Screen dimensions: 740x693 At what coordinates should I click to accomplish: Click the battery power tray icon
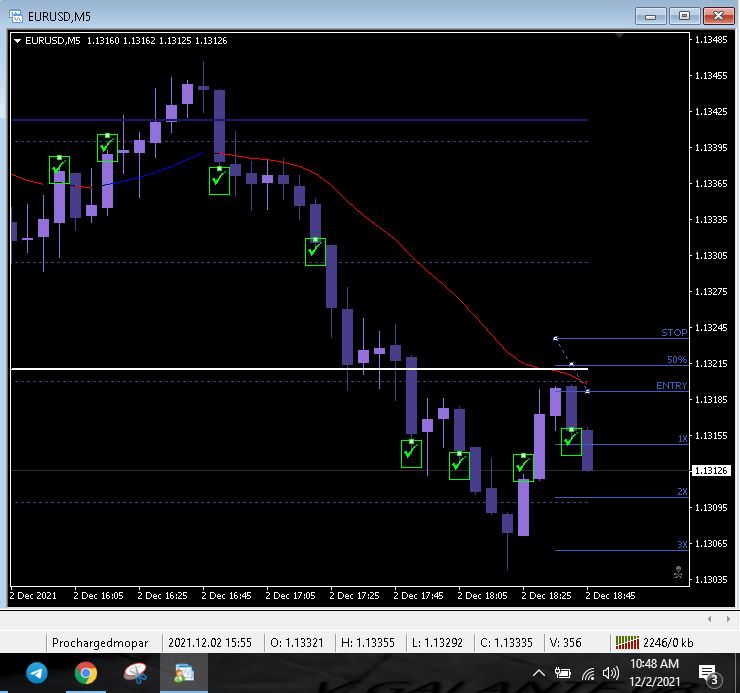pos(563,673)
